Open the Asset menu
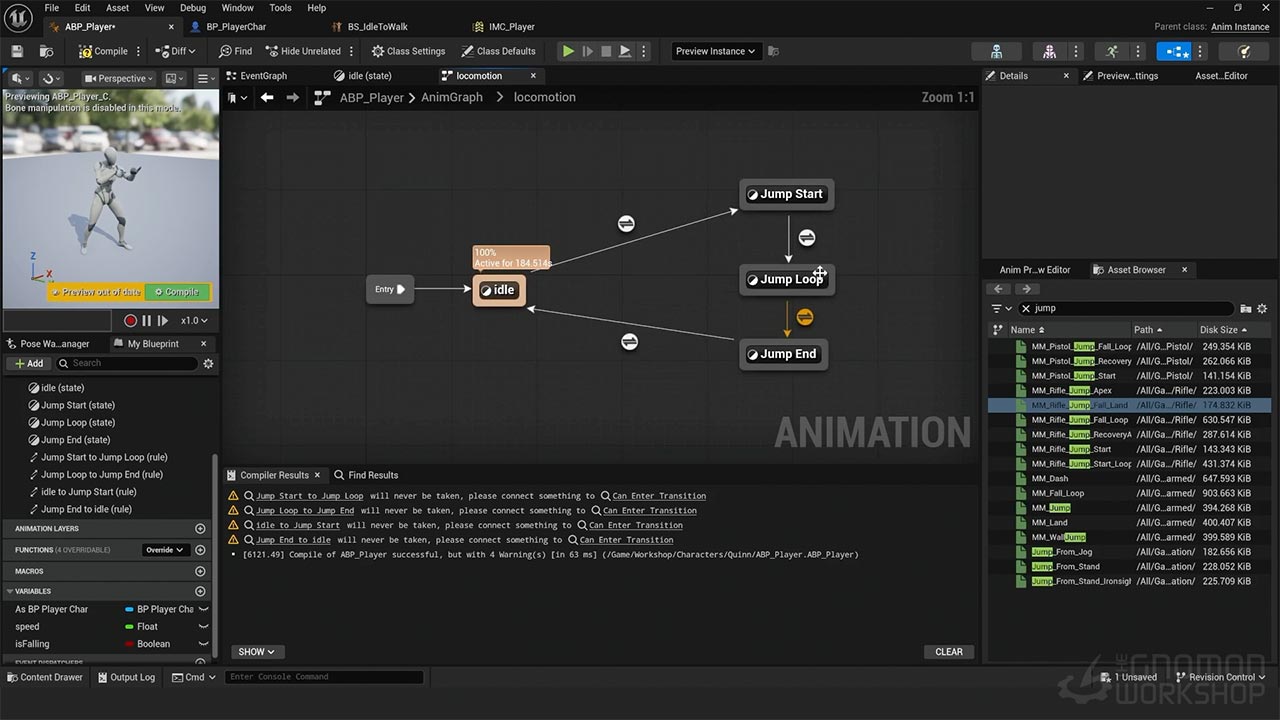1280x720 pixels. (117, 8)
